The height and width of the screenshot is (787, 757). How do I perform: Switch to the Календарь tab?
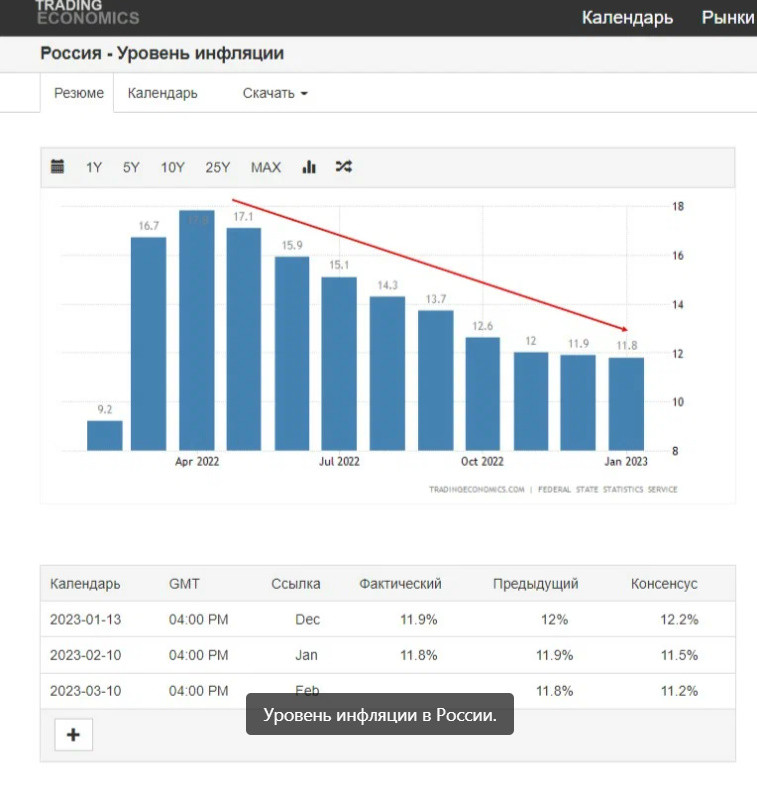coord(163,93)
